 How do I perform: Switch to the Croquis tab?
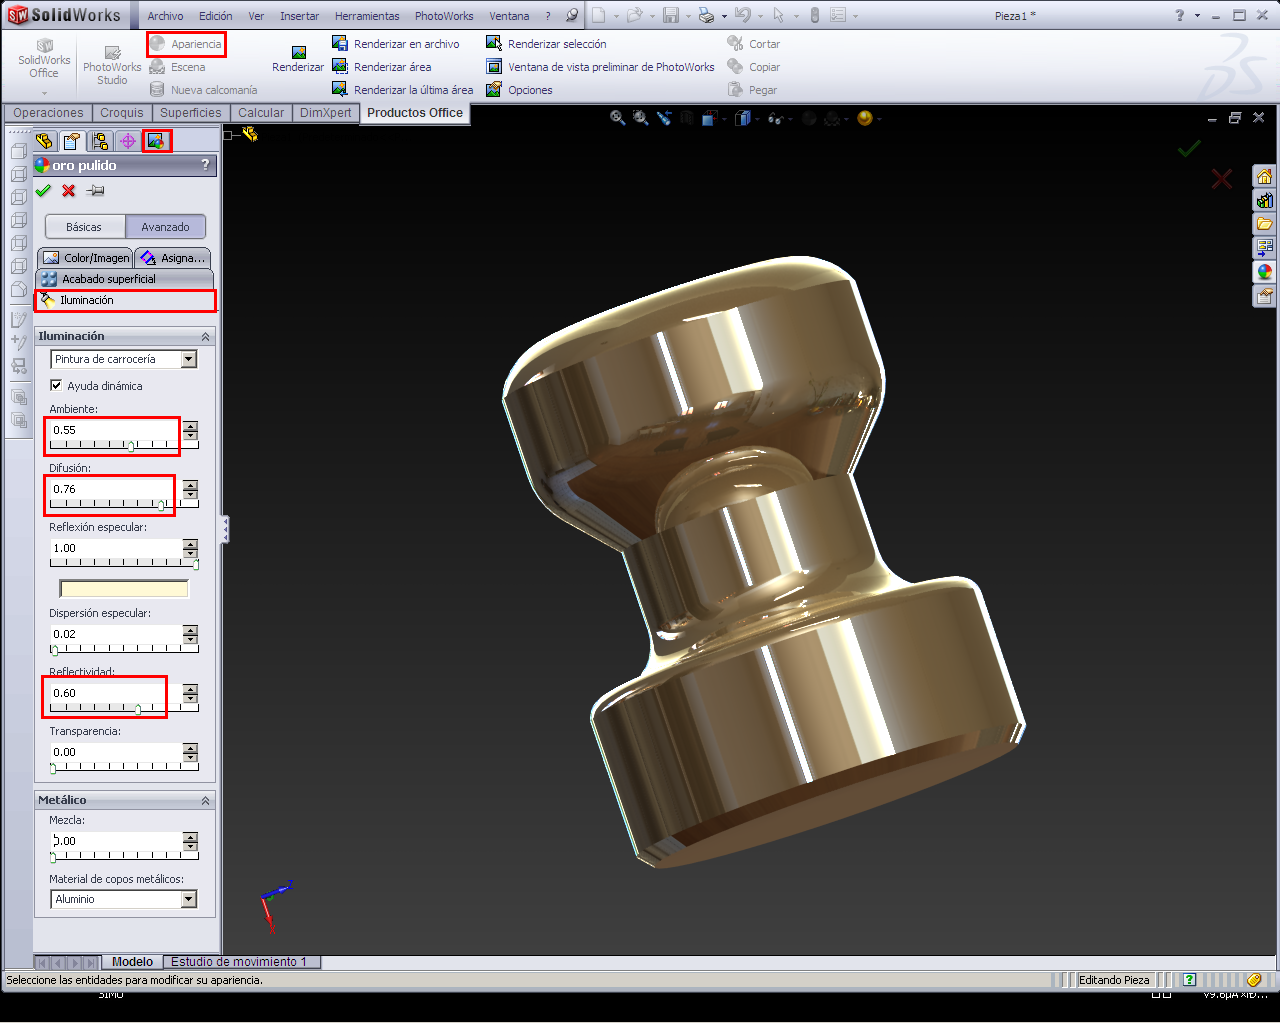(122, 113)
